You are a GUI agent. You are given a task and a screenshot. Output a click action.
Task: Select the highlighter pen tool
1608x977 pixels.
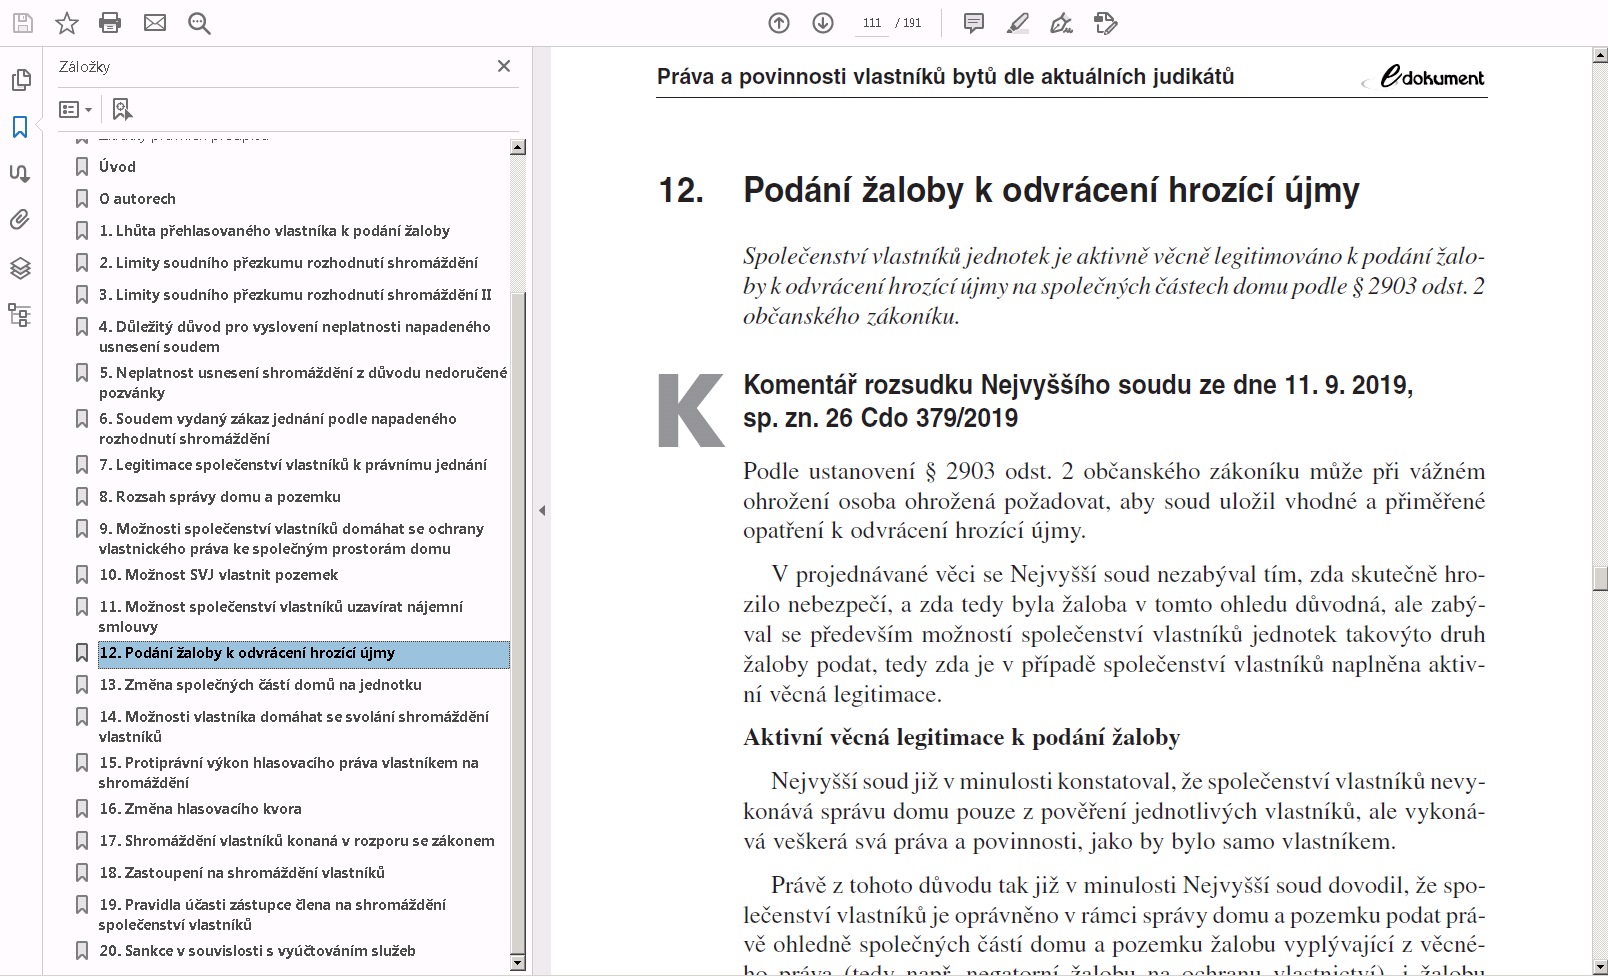click(1018, 22)
